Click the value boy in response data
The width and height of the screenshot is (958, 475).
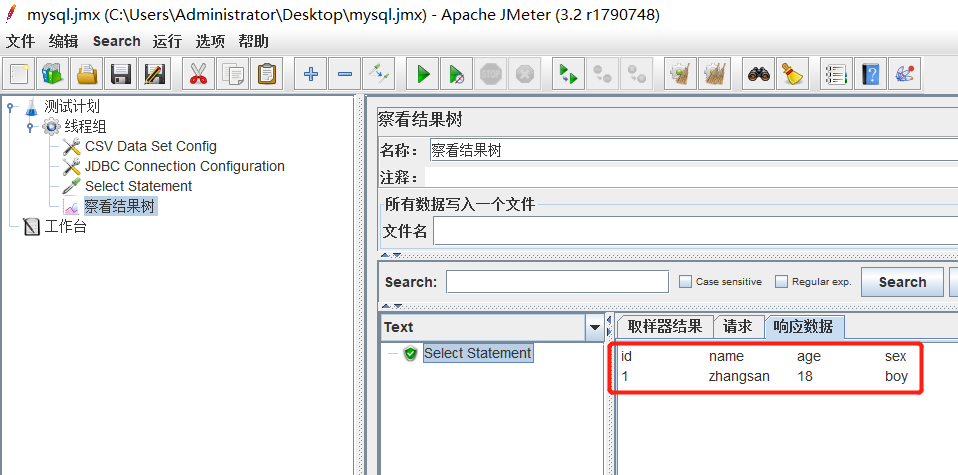click(896, 377)
